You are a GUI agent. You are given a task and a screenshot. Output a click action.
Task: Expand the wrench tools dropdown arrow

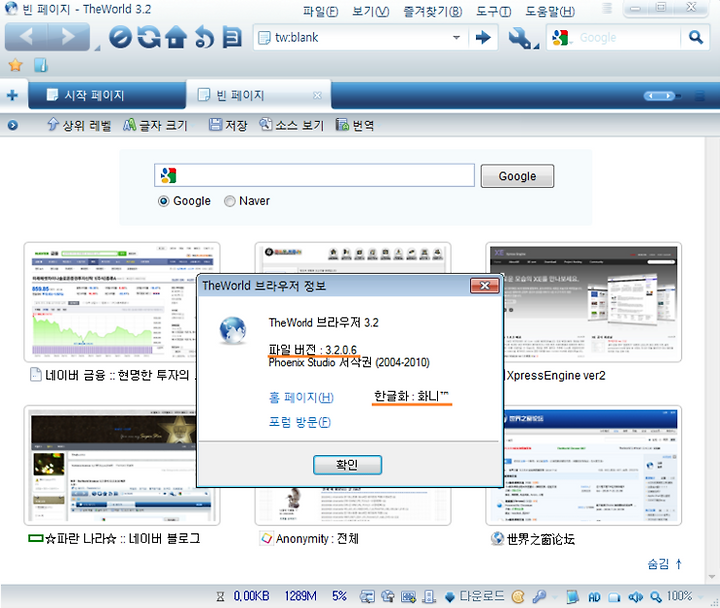tap(536, 46)
